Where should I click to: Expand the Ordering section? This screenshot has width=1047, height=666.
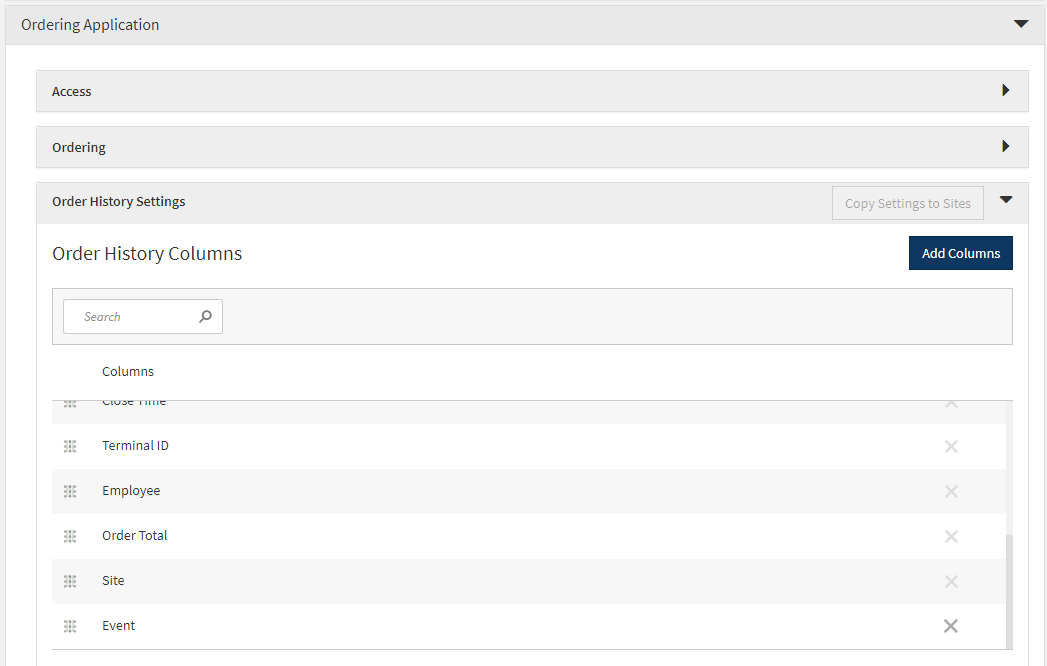pos(1006,146)
